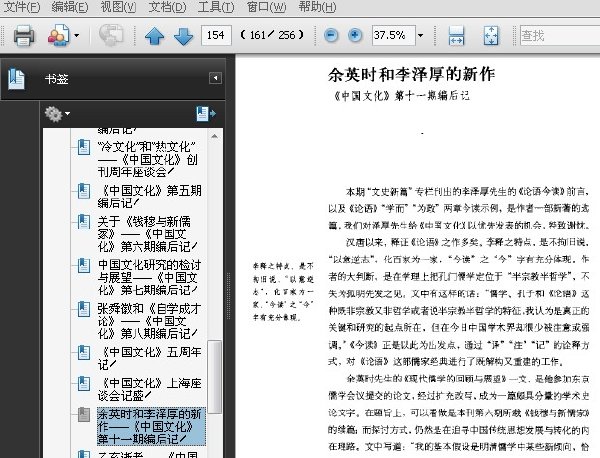
Task: Click the page number field showing 154
Action: coord(216,36)
